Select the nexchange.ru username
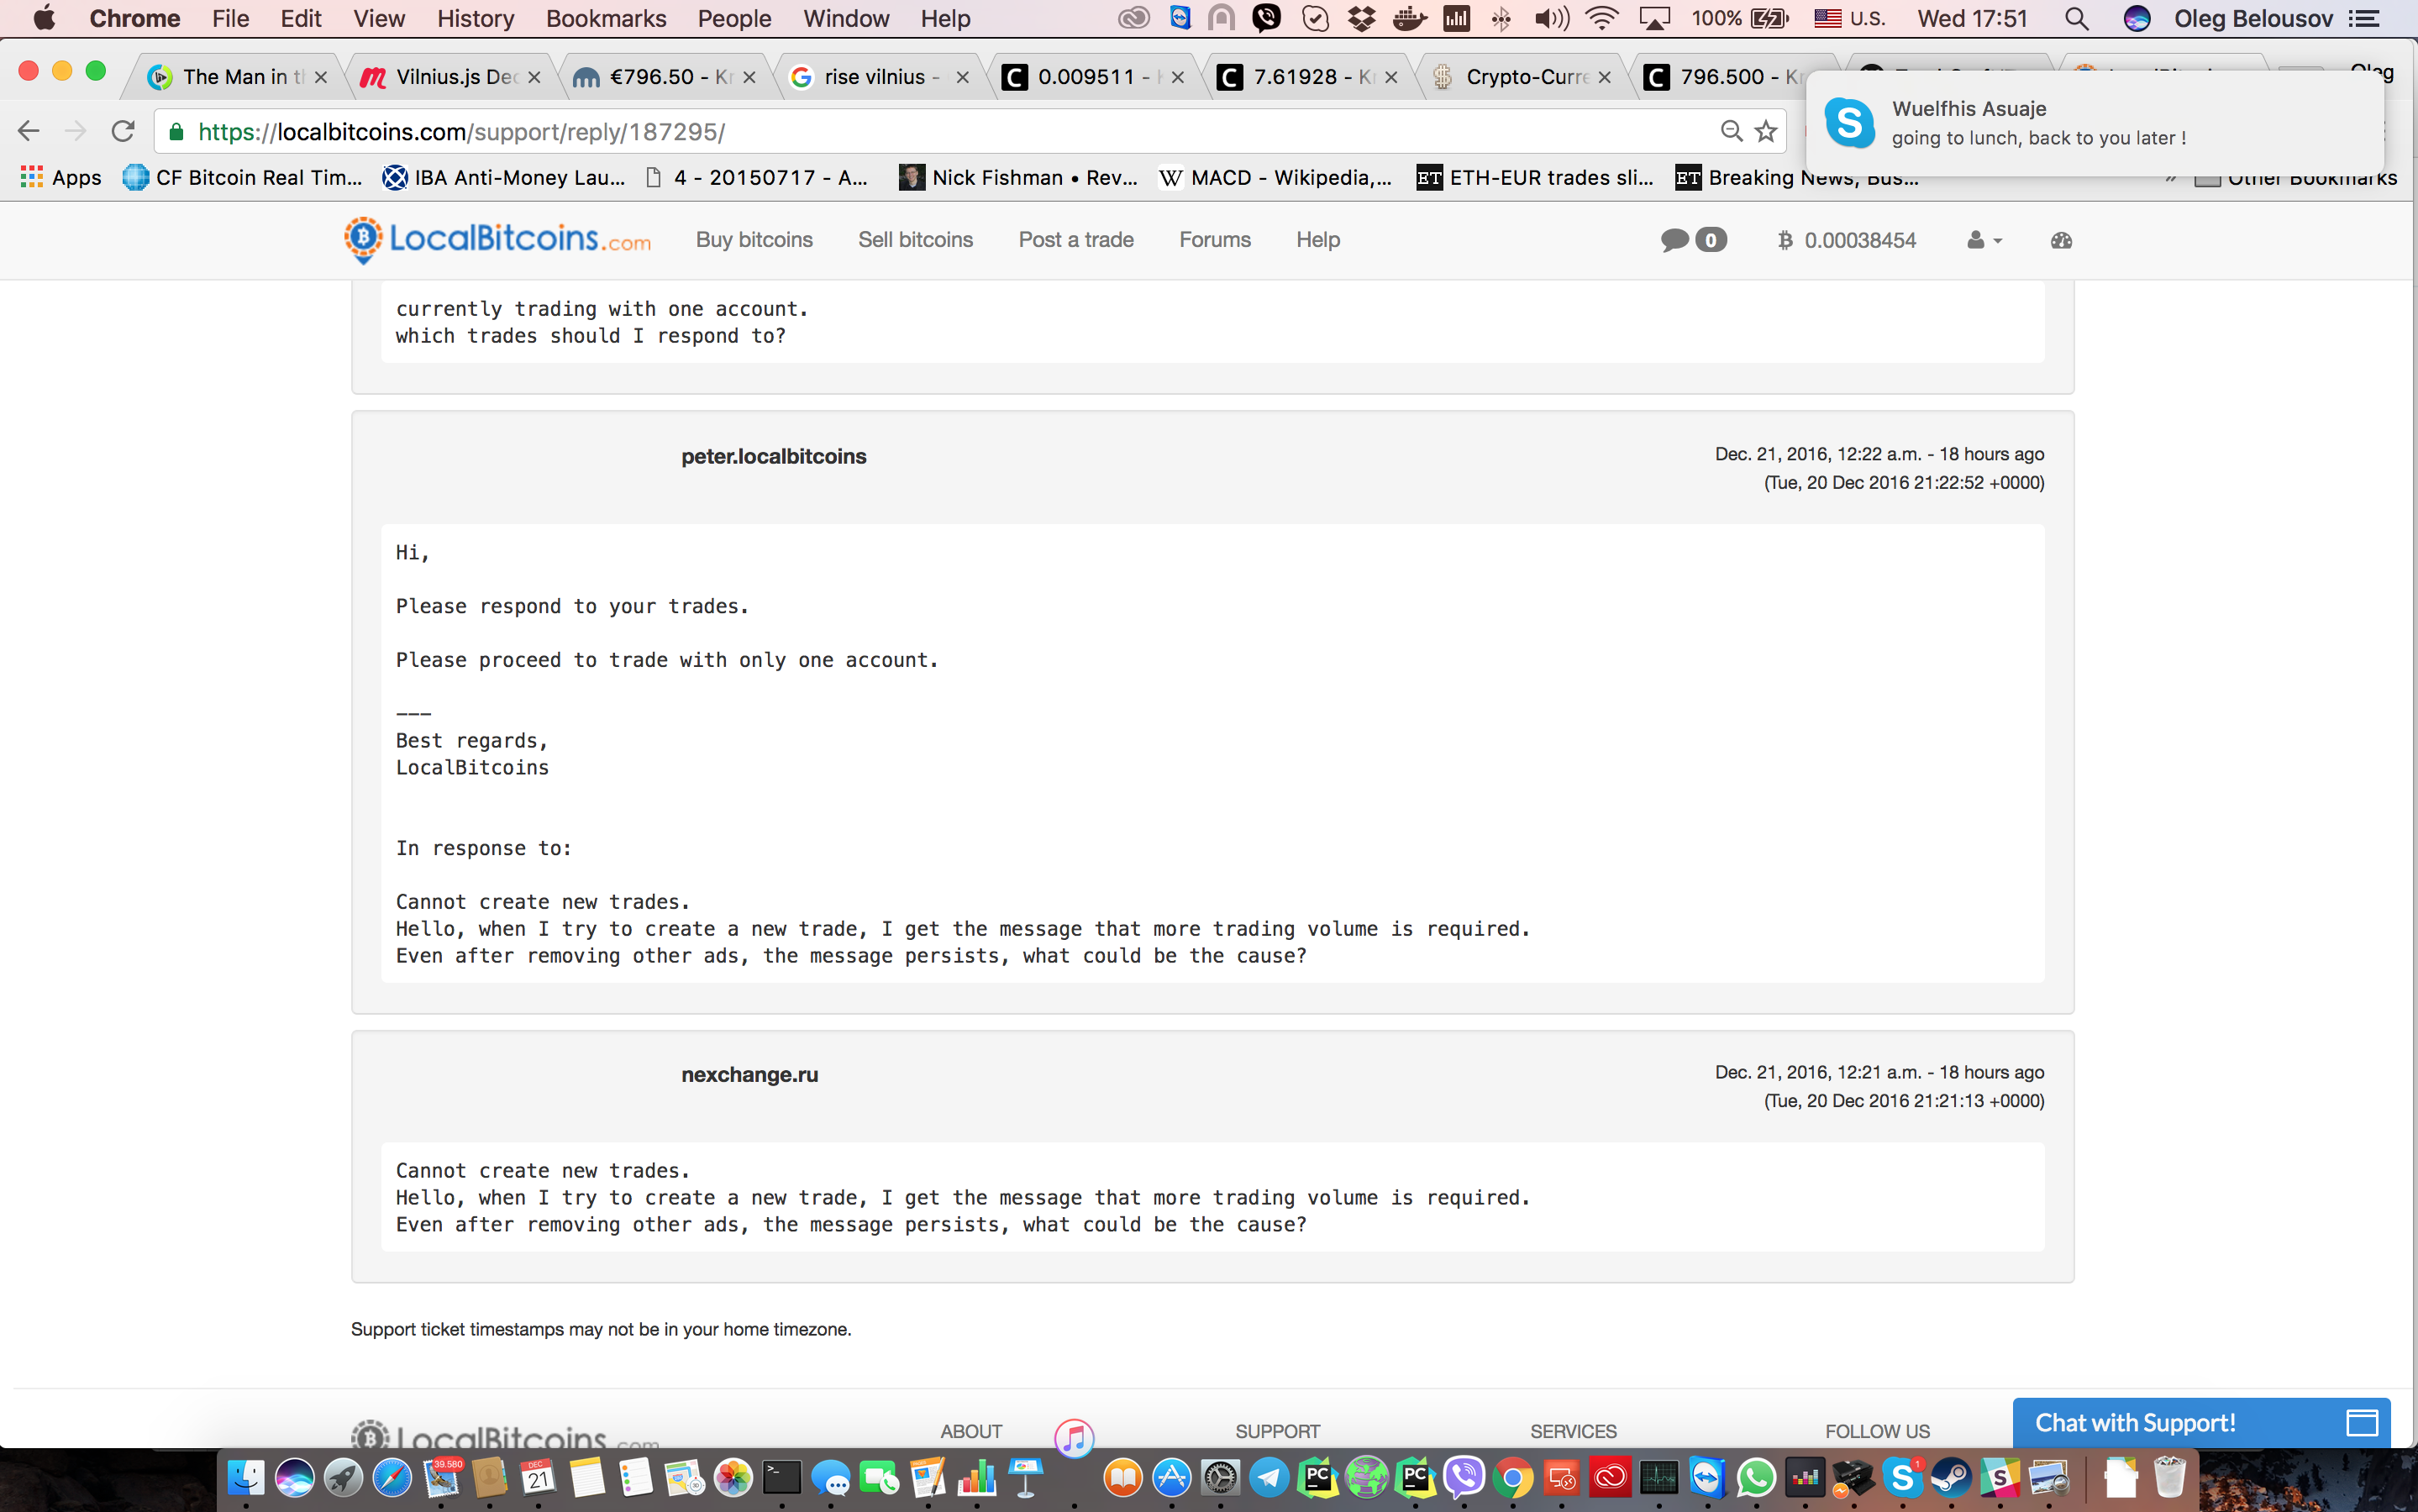This screenshot has height=1512, width=2418. point(750,1074)
